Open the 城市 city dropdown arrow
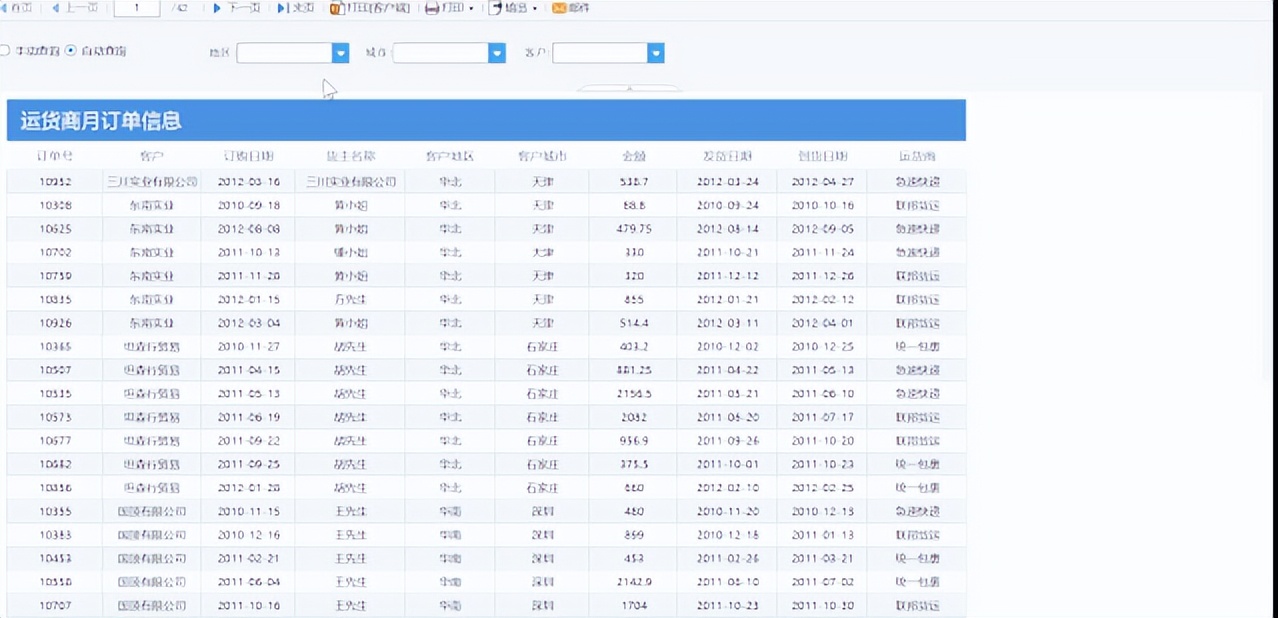The image size is (1278, 618). [x=496, y=53]
